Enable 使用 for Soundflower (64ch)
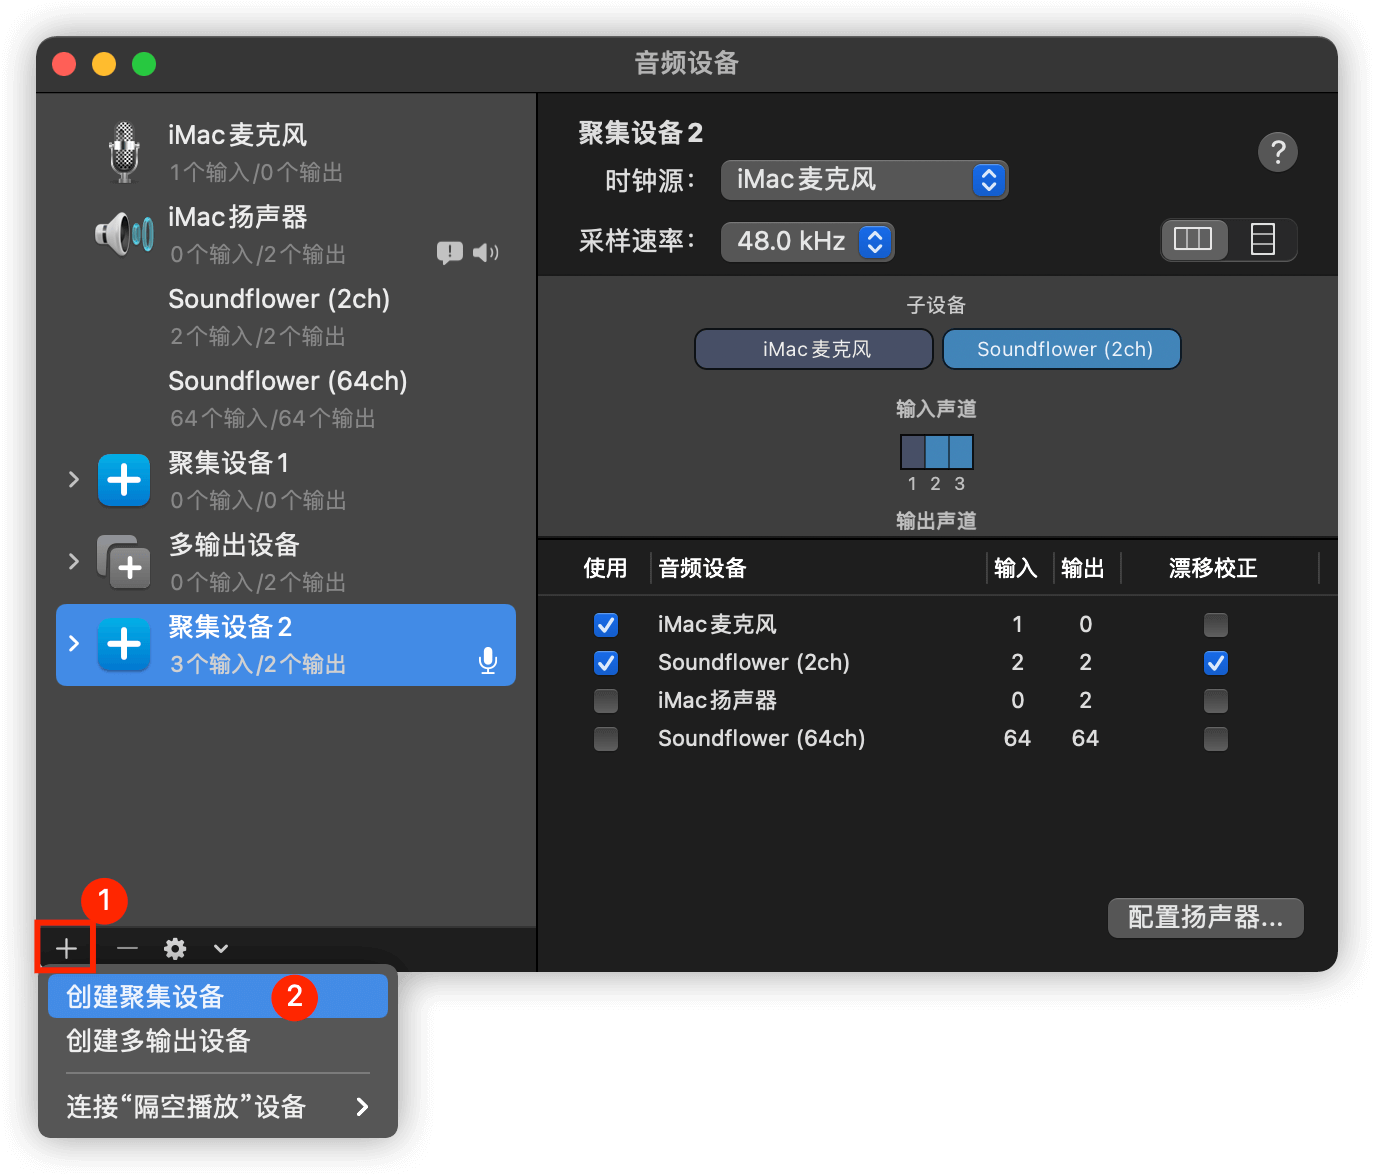The width and height of the screenshot is (1374, 1174). [606, 739]
